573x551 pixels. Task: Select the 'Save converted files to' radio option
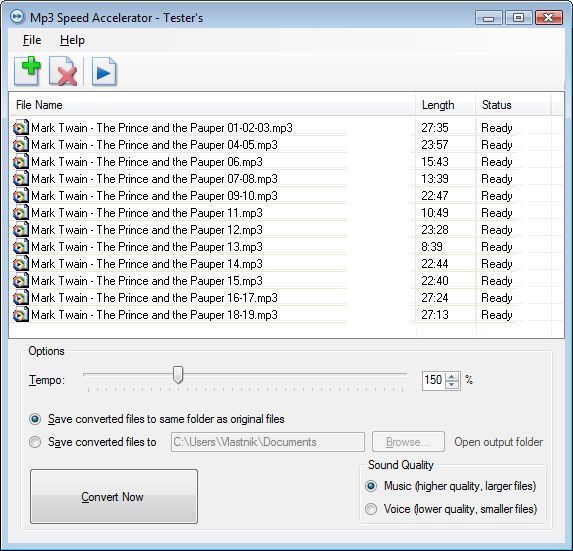(x=35, y=442)
